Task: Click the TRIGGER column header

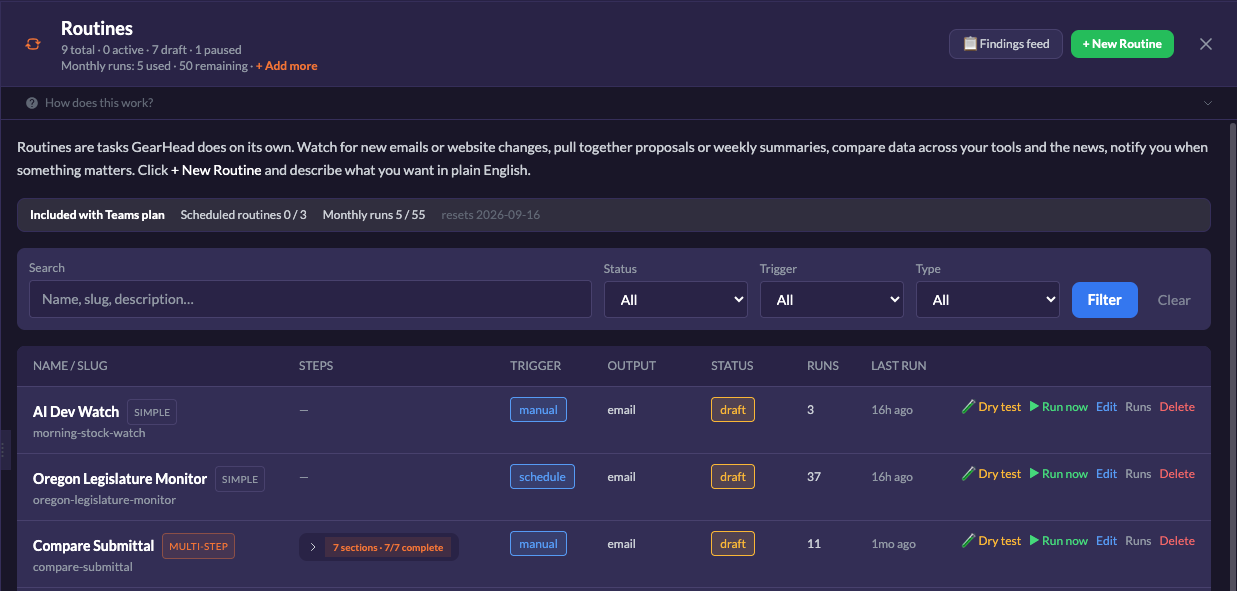Action: click(x=536, y=366)
